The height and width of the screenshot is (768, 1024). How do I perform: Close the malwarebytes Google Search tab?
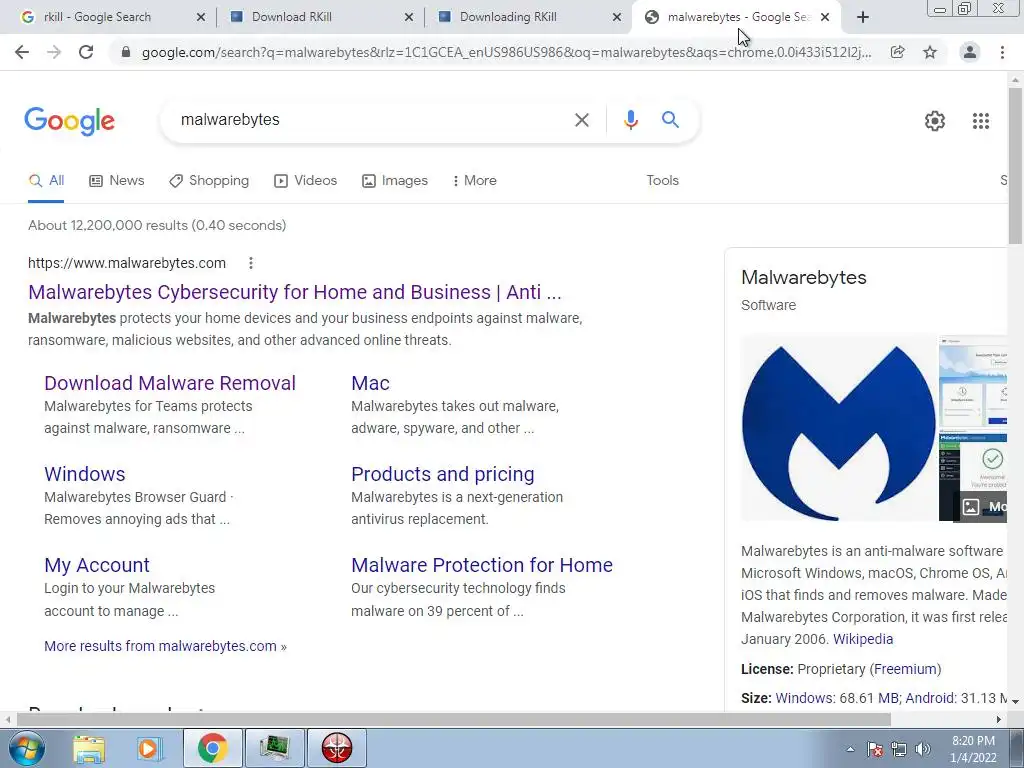coord(825,17)
